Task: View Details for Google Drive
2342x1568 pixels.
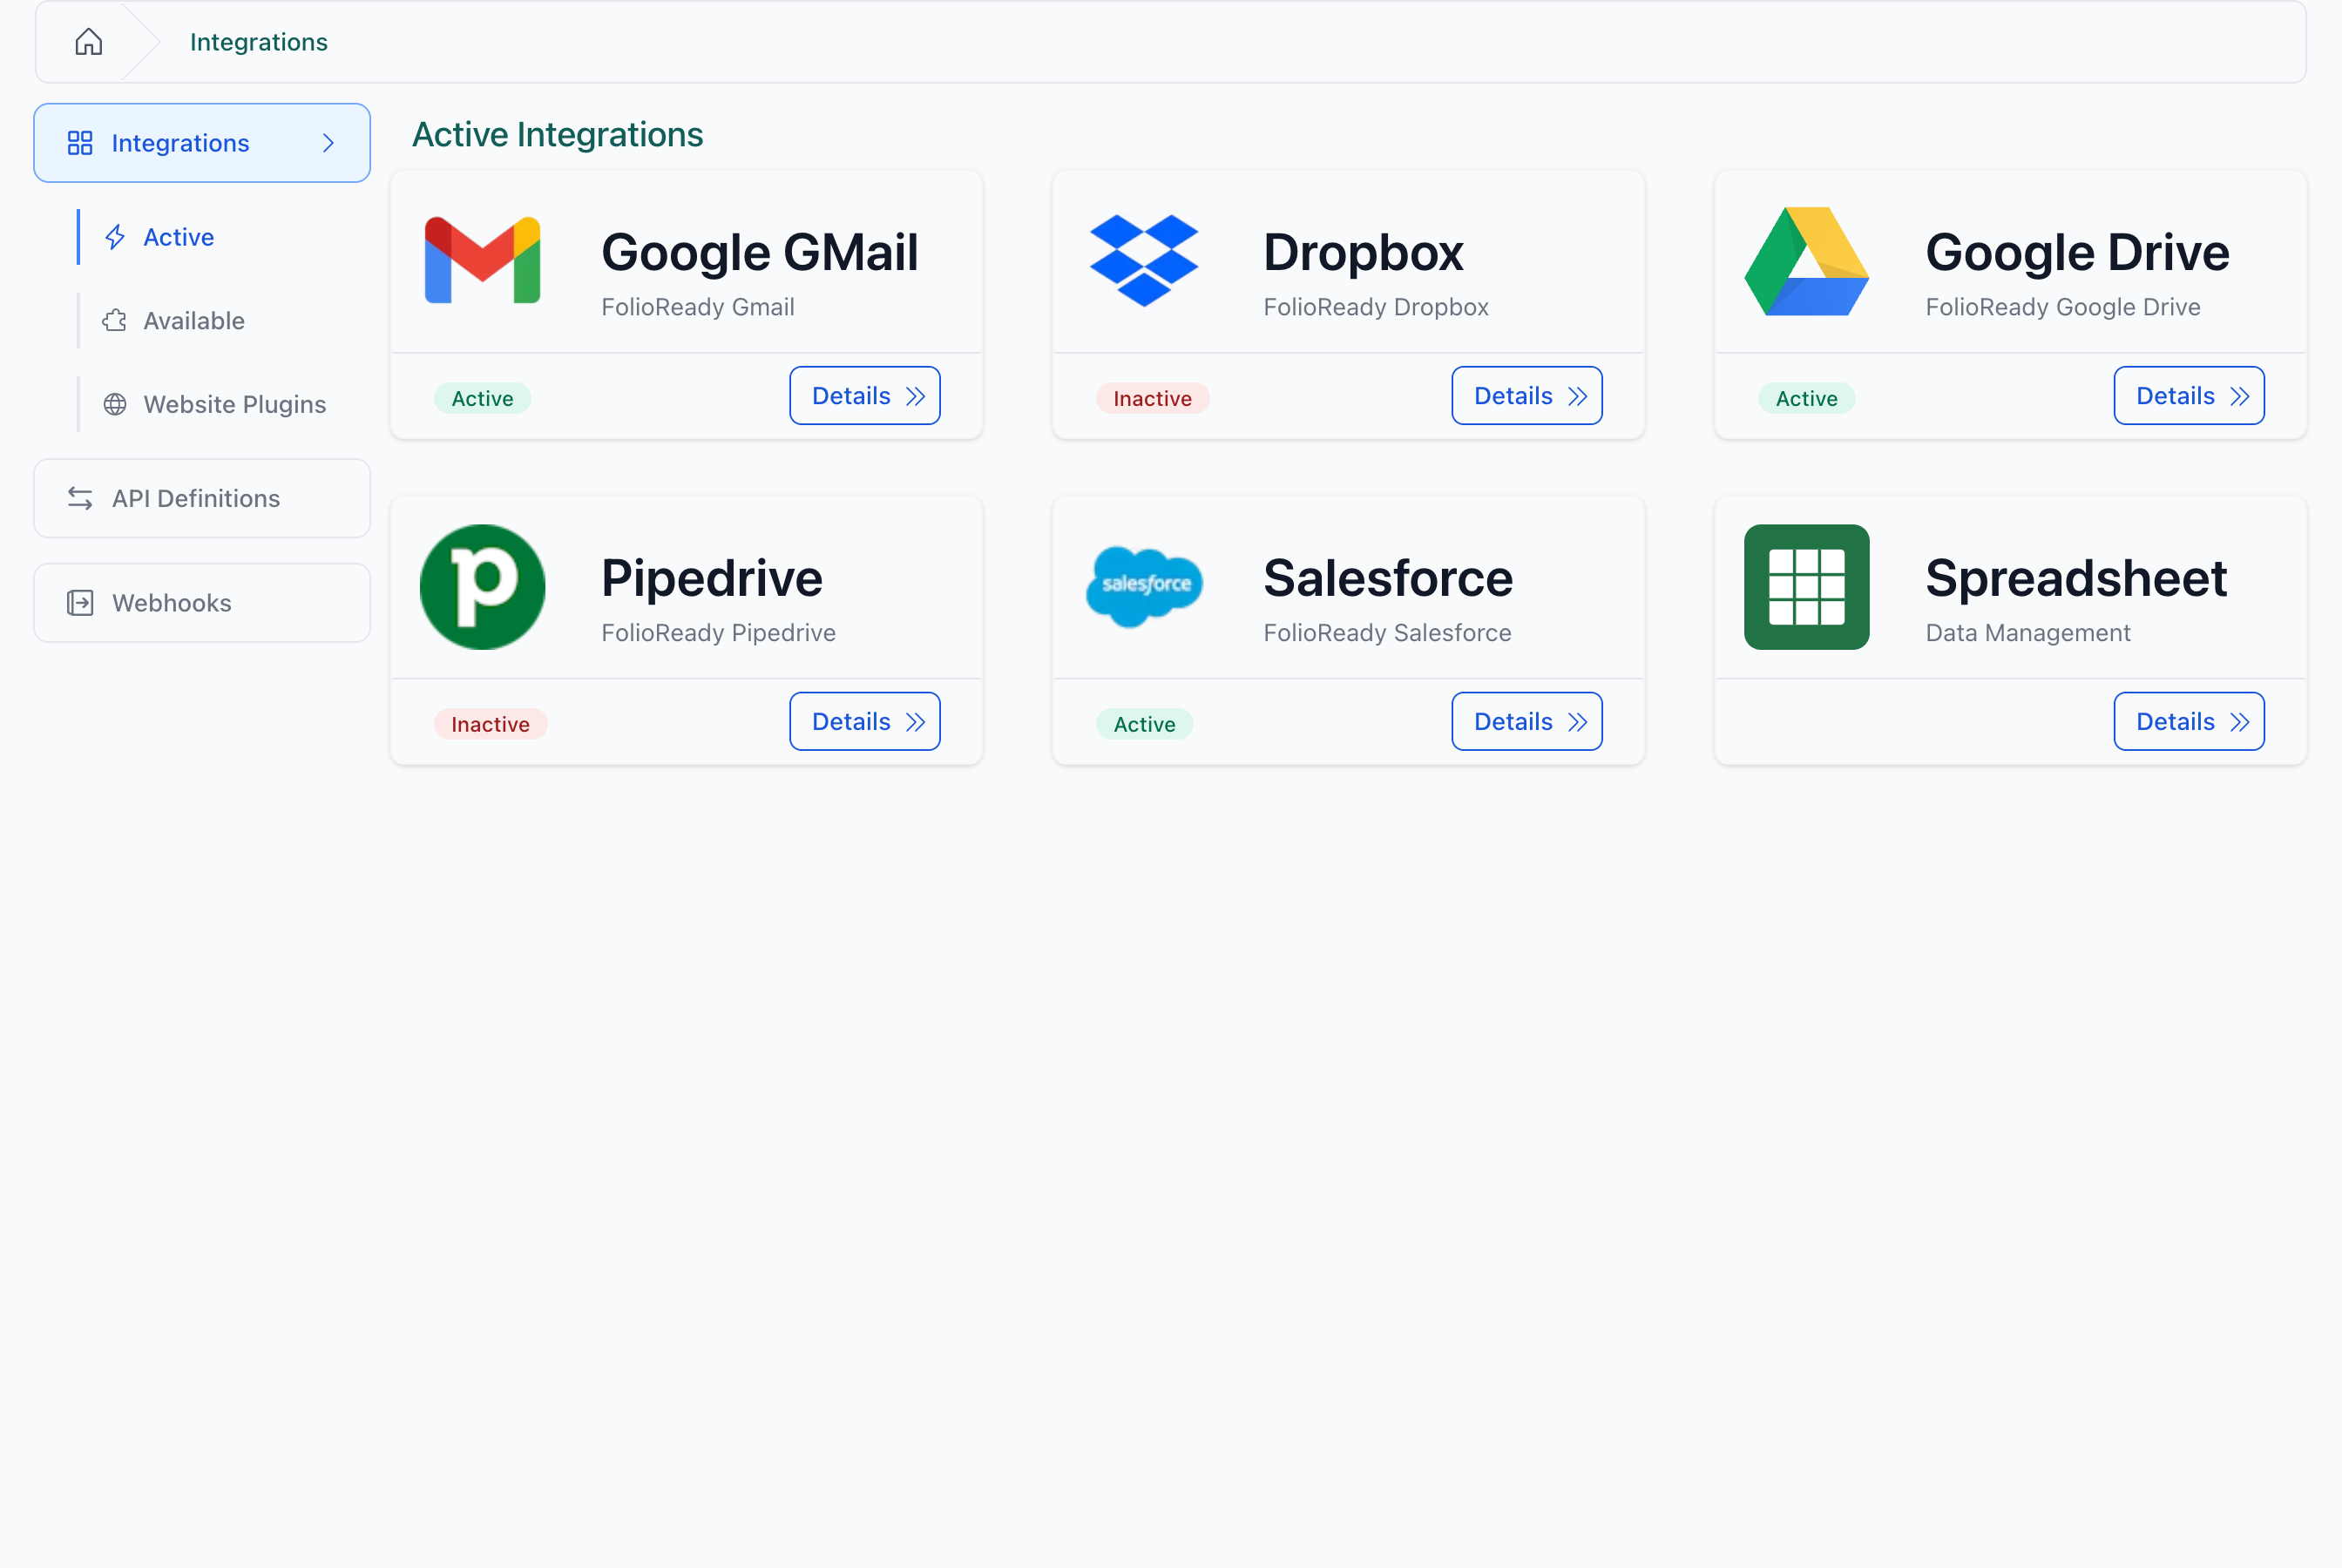Action: [x=2189, y=396]
